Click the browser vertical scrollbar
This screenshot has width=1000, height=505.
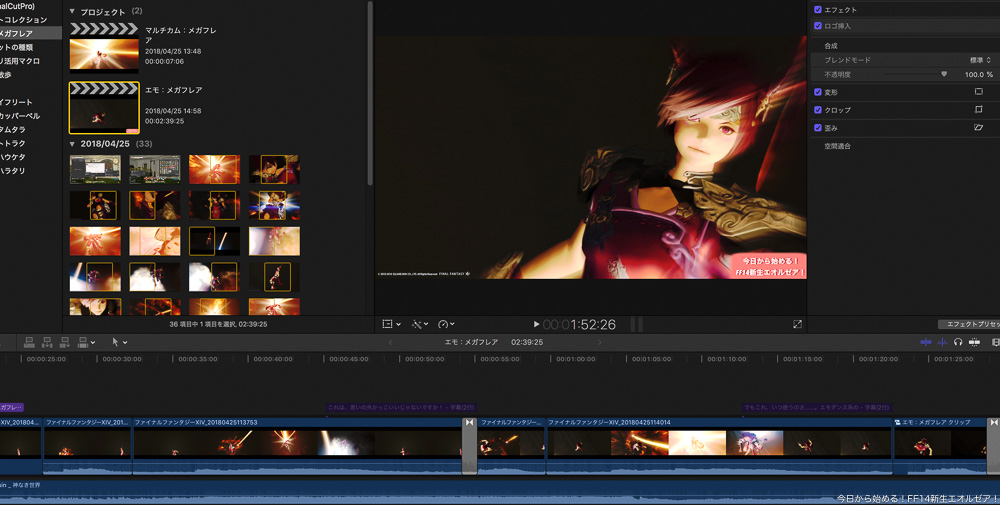370,94
